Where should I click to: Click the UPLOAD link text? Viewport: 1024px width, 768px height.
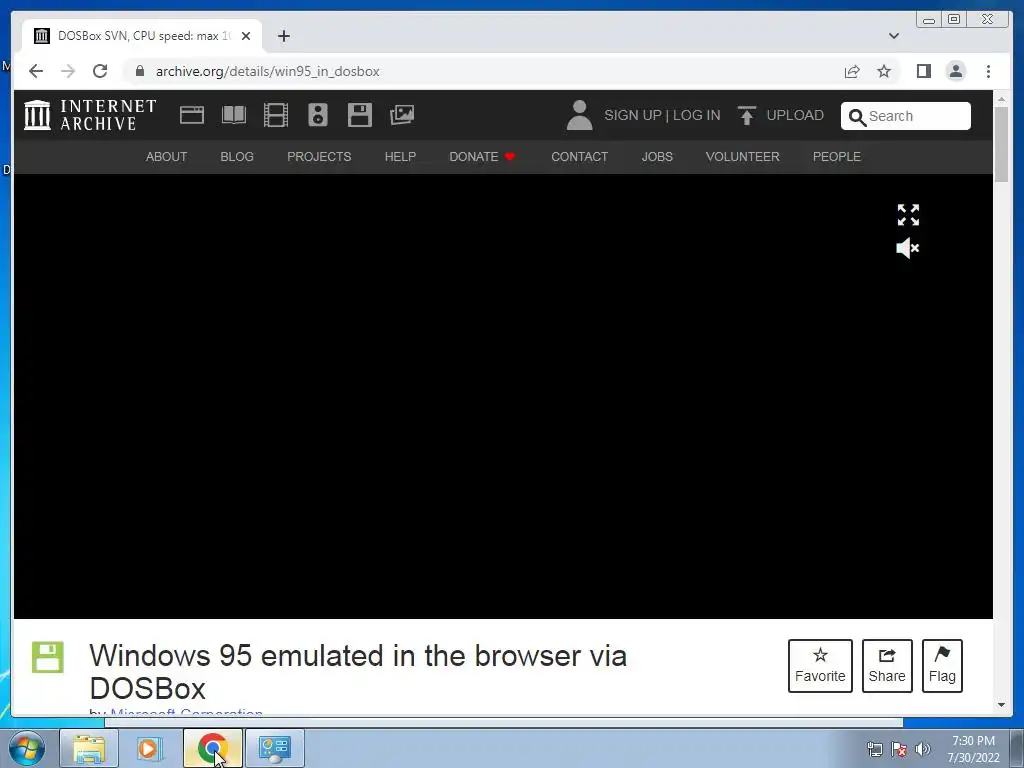[x=795, y=116]
